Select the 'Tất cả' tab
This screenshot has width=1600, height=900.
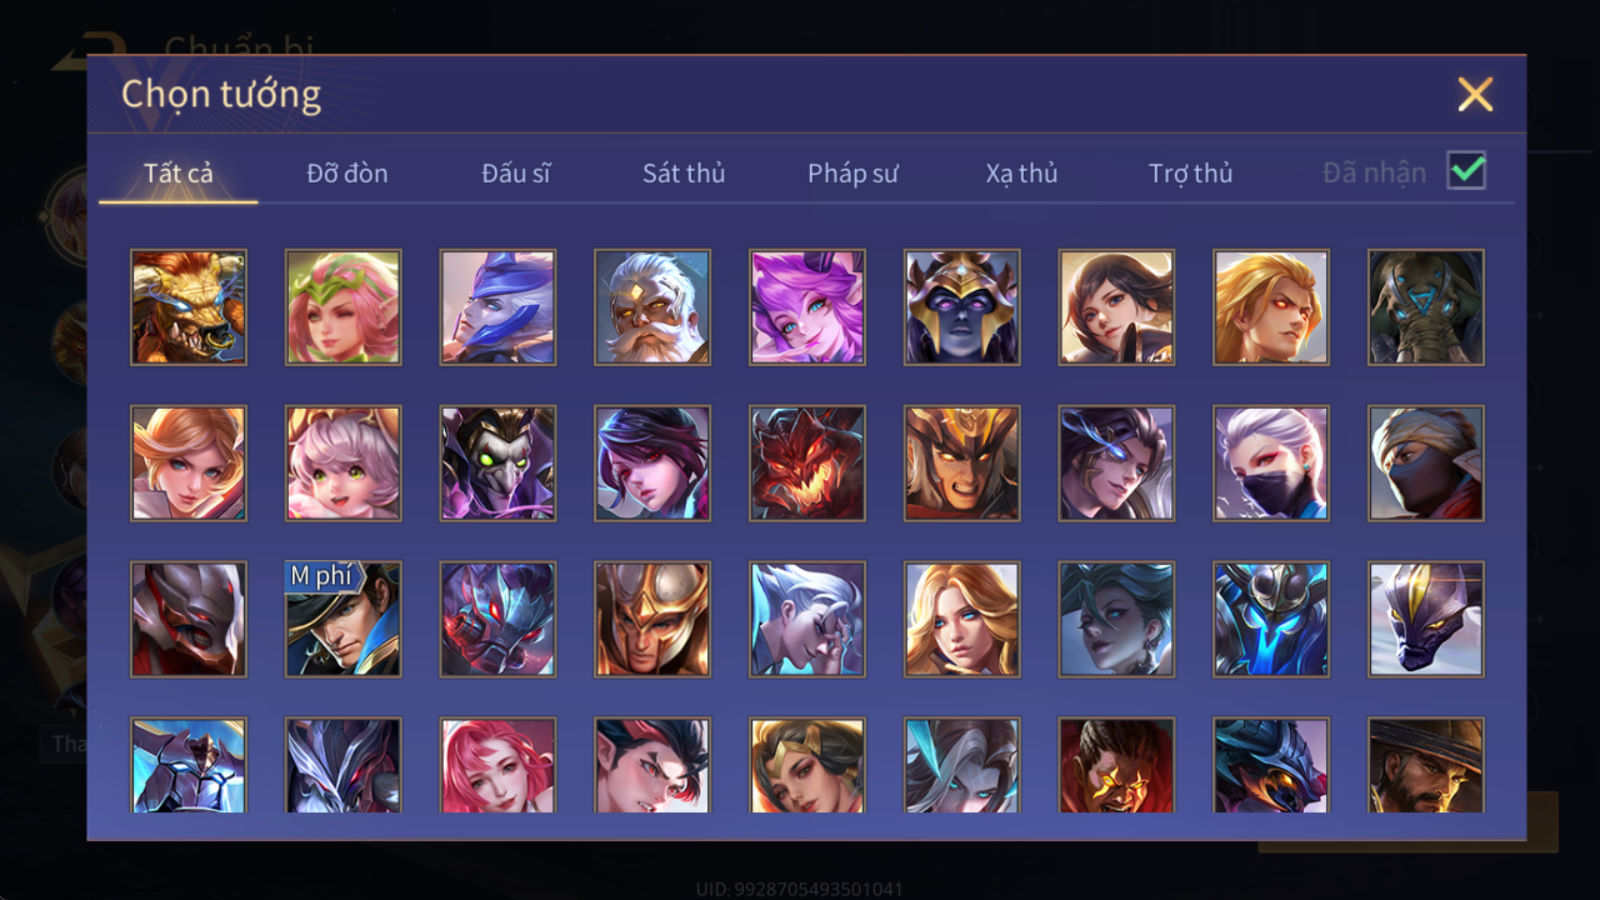click(178, 173)
